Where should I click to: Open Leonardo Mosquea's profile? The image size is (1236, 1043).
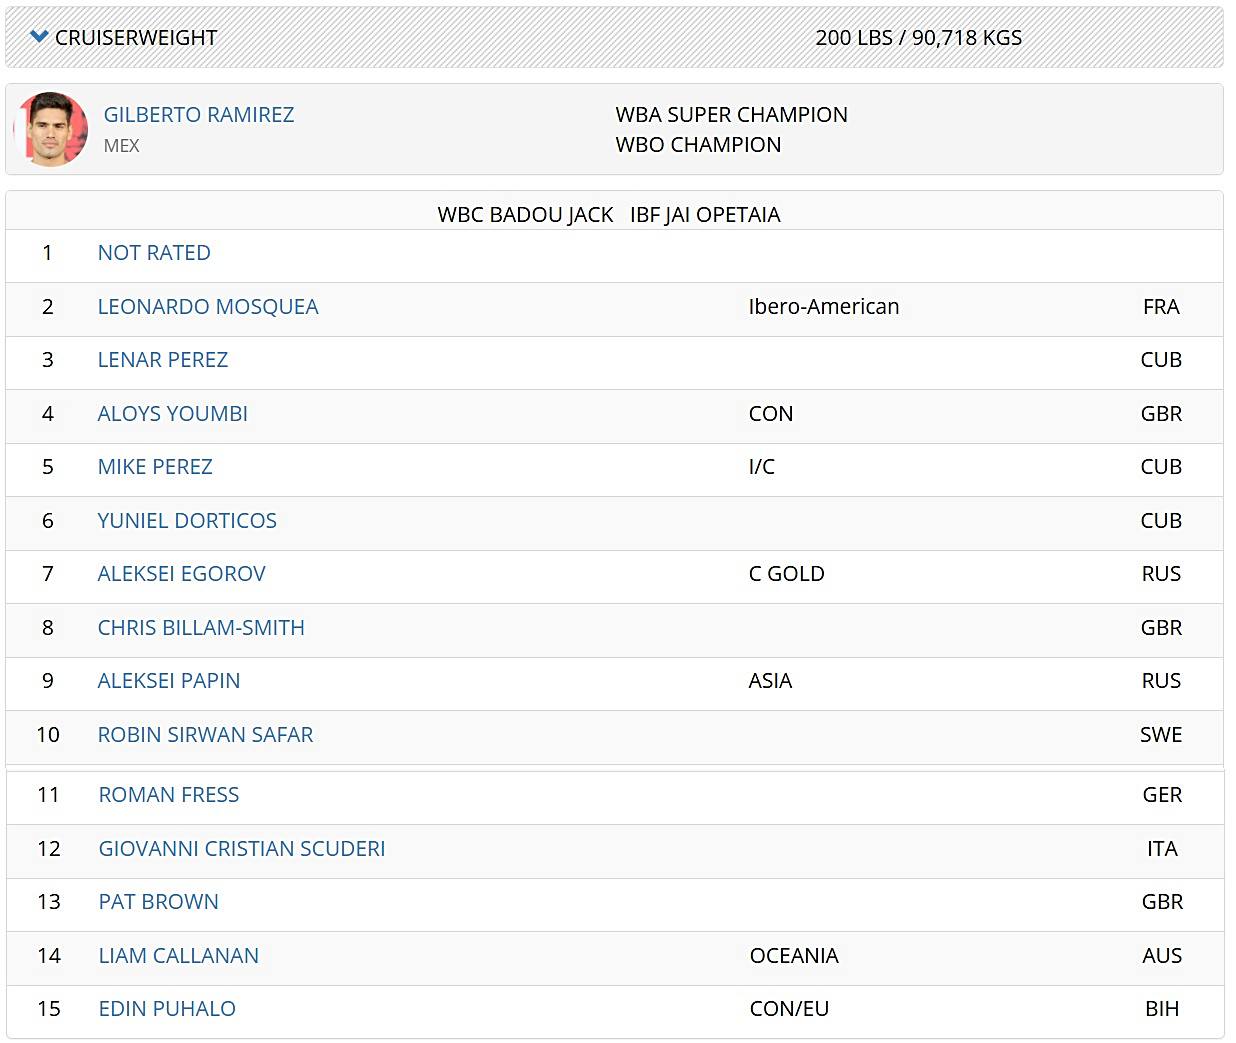208,307
